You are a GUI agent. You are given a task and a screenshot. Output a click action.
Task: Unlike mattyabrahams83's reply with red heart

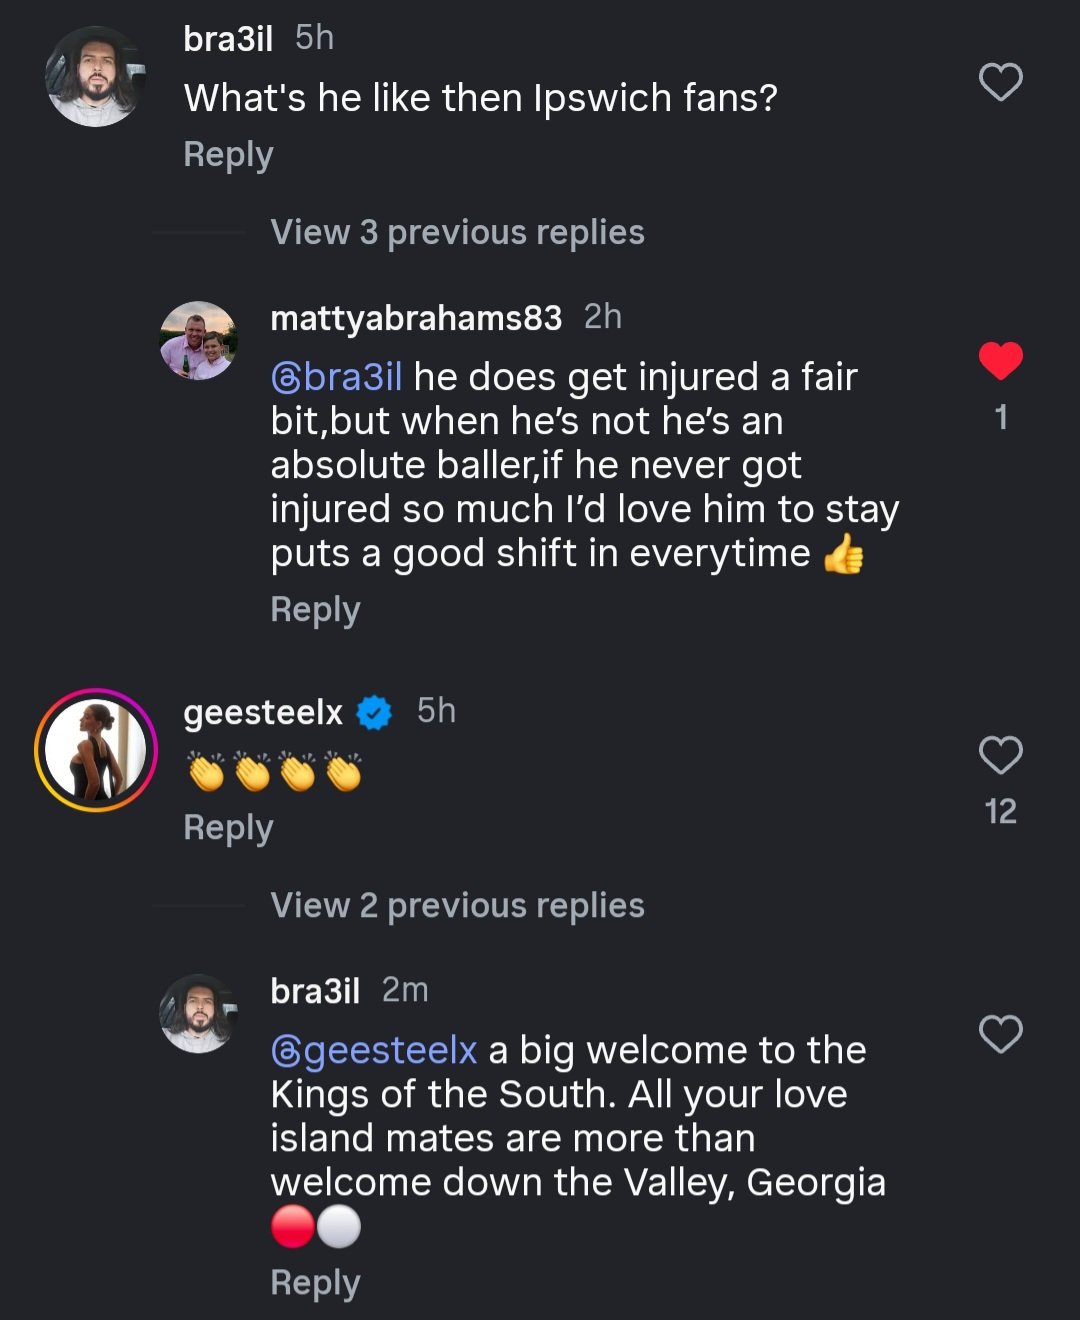(1000, 361)
